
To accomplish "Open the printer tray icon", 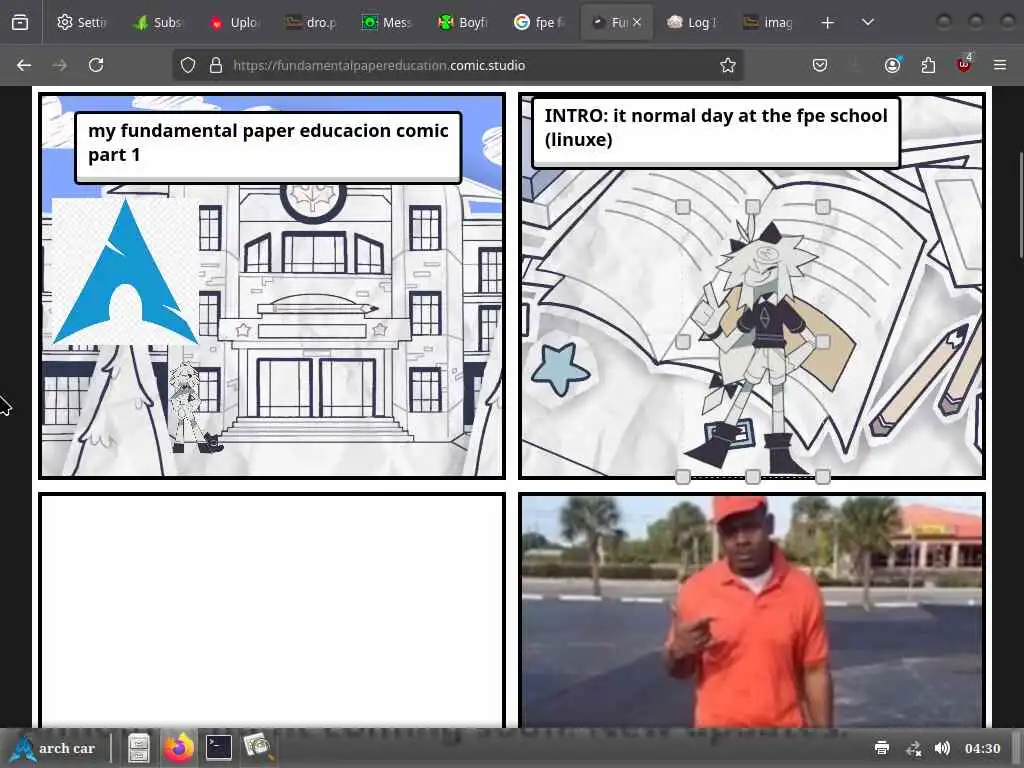I will pos(882,748).
